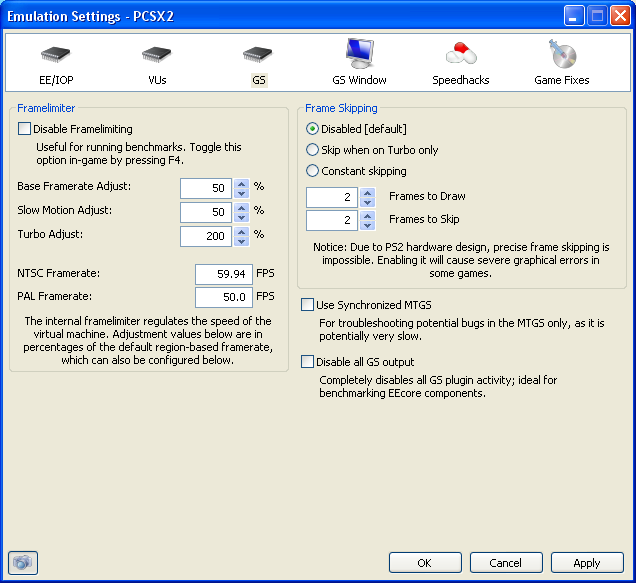
Task: Open the Speedhacks pills icon
Action: click(x=461, y=54)
